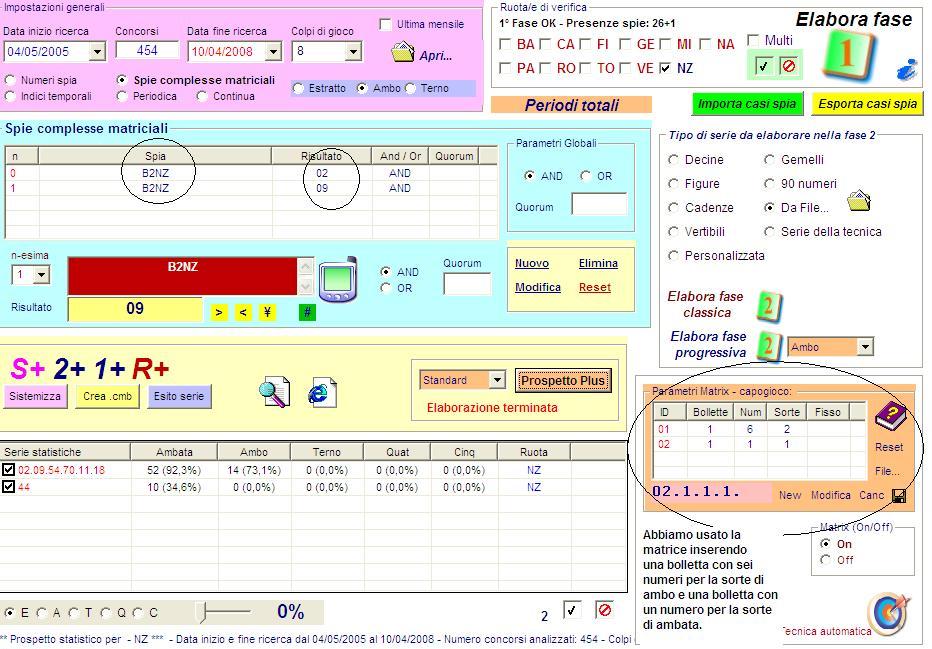
Task: Open the Data inizio ricerca dropdown
Action: pyautogui.click(x=97, y=52)
